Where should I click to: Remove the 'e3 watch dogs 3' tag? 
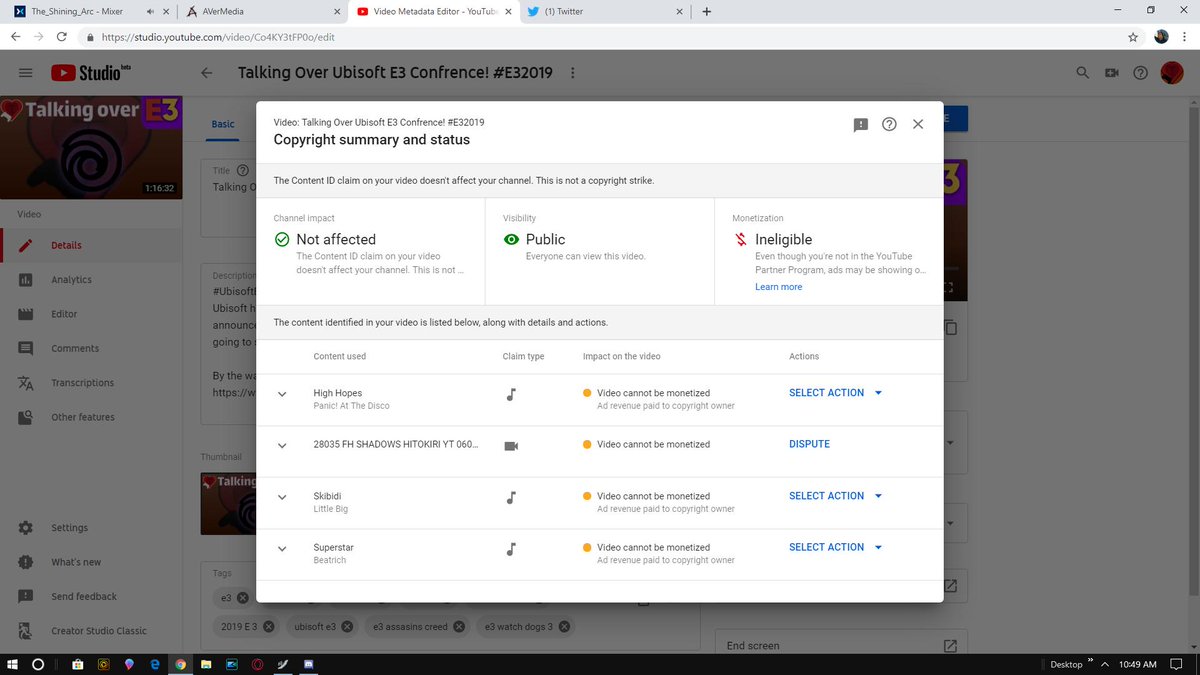tap(564, 627)
